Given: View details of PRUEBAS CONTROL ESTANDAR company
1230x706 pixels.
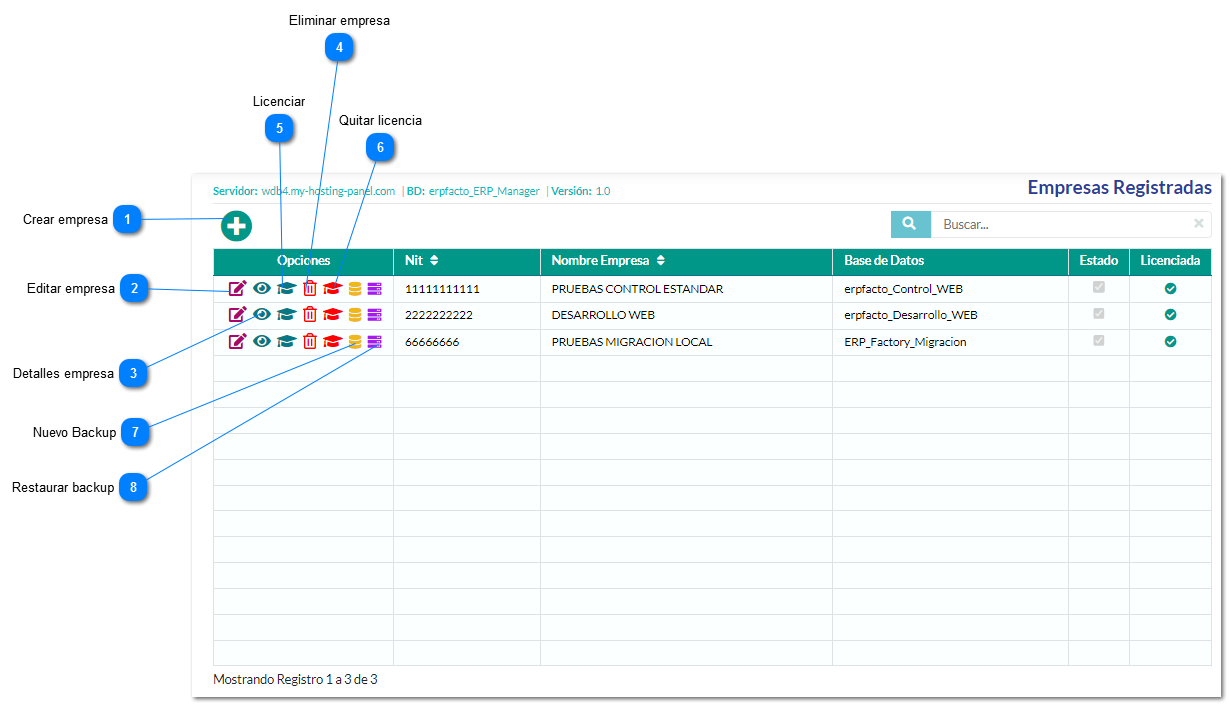Looking at the screenshot, I should click(x=262, y=289).
